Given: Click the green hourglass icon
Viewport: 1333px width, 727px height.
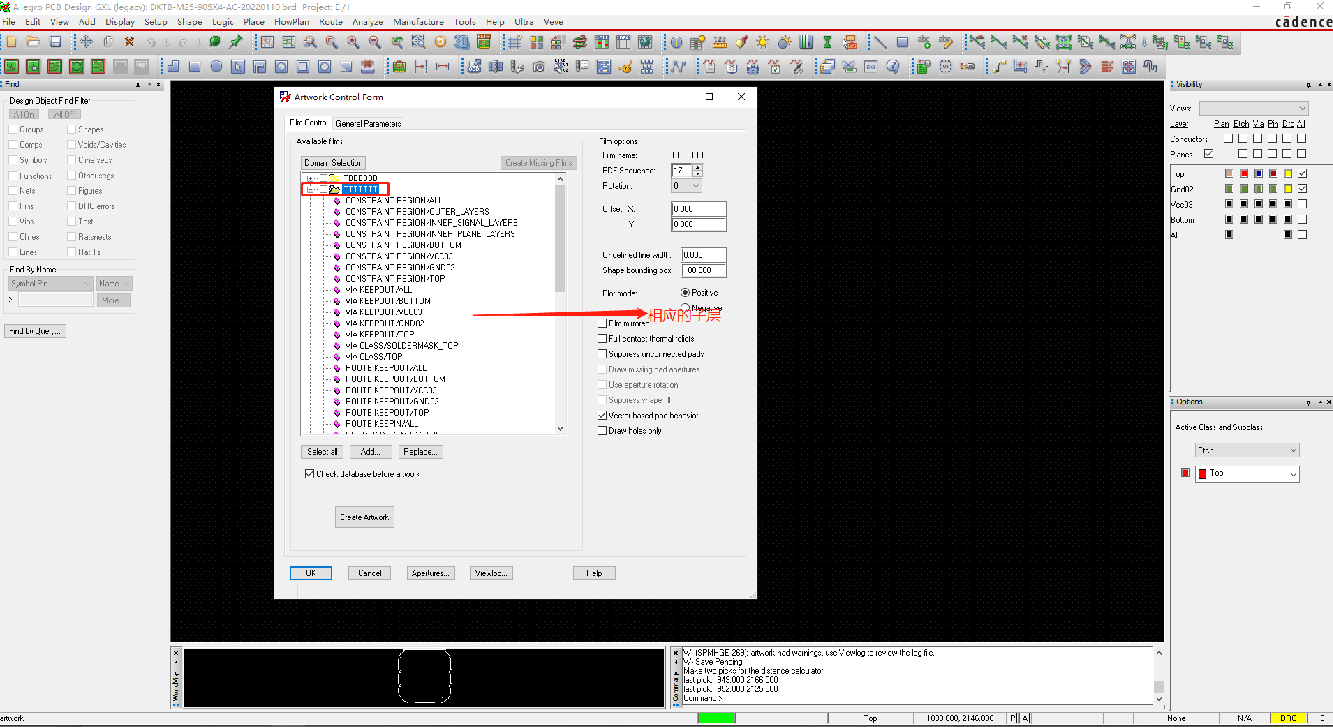Looking at the screenshot, I should [x=827, y=42].
